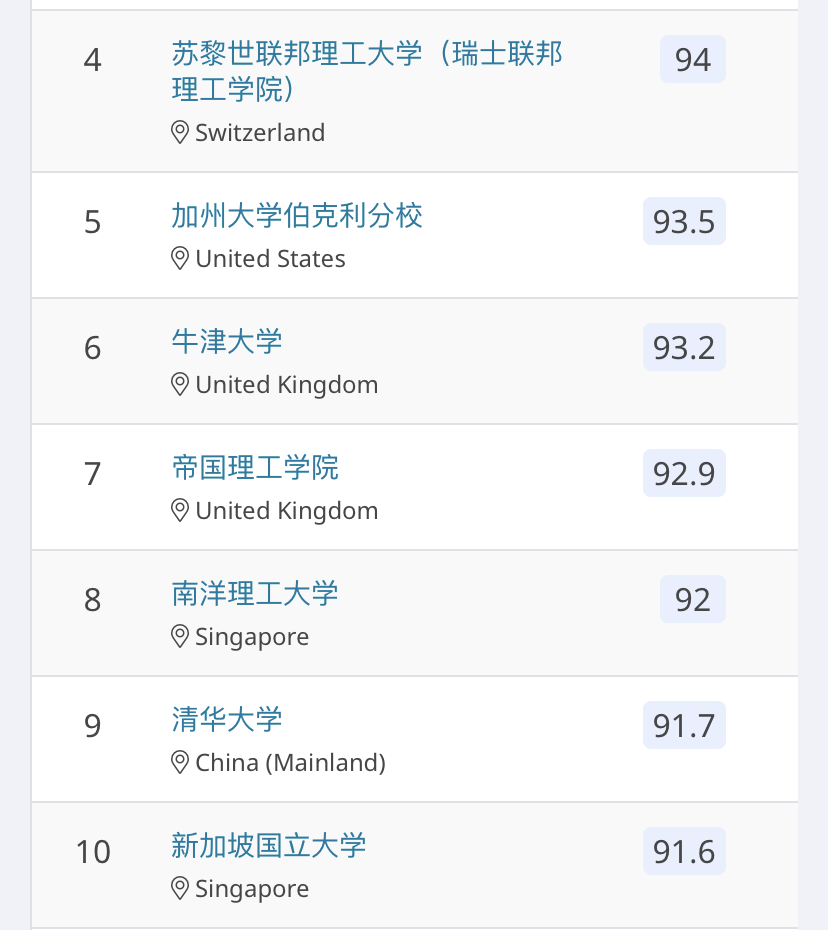The image size is (828, 930).
Task: Click the 91.7 score badge
Action: point(684,725)
